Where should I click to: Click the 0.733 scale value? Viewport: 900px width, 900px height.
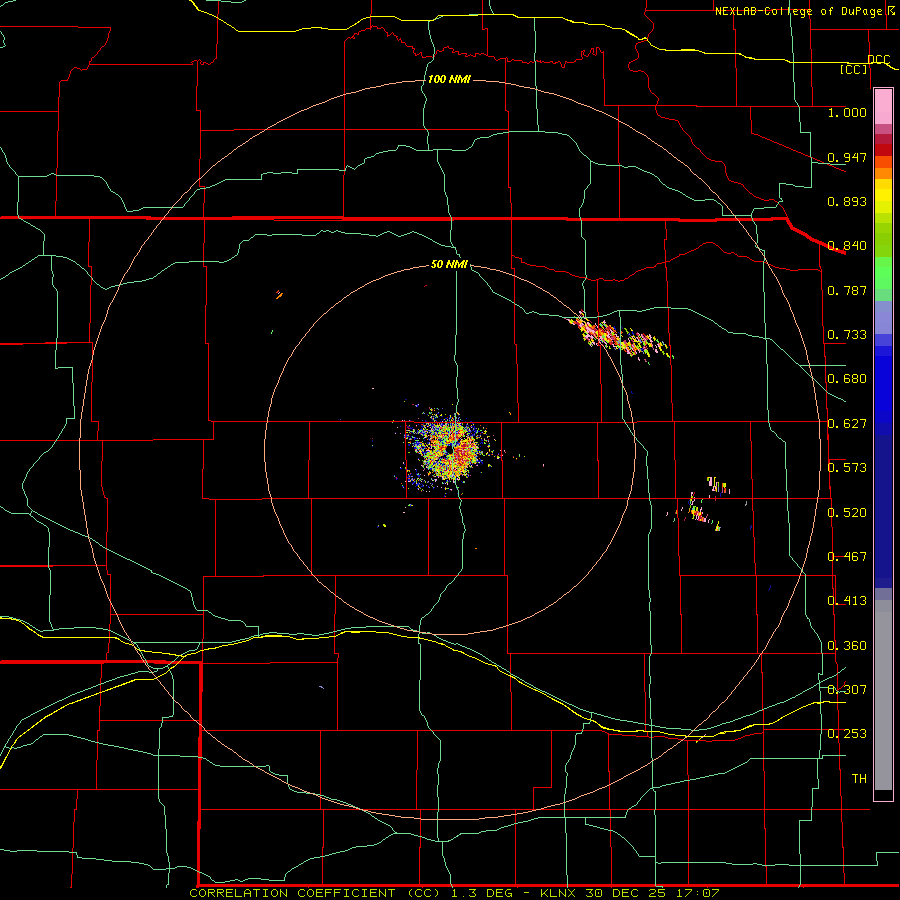847,335
